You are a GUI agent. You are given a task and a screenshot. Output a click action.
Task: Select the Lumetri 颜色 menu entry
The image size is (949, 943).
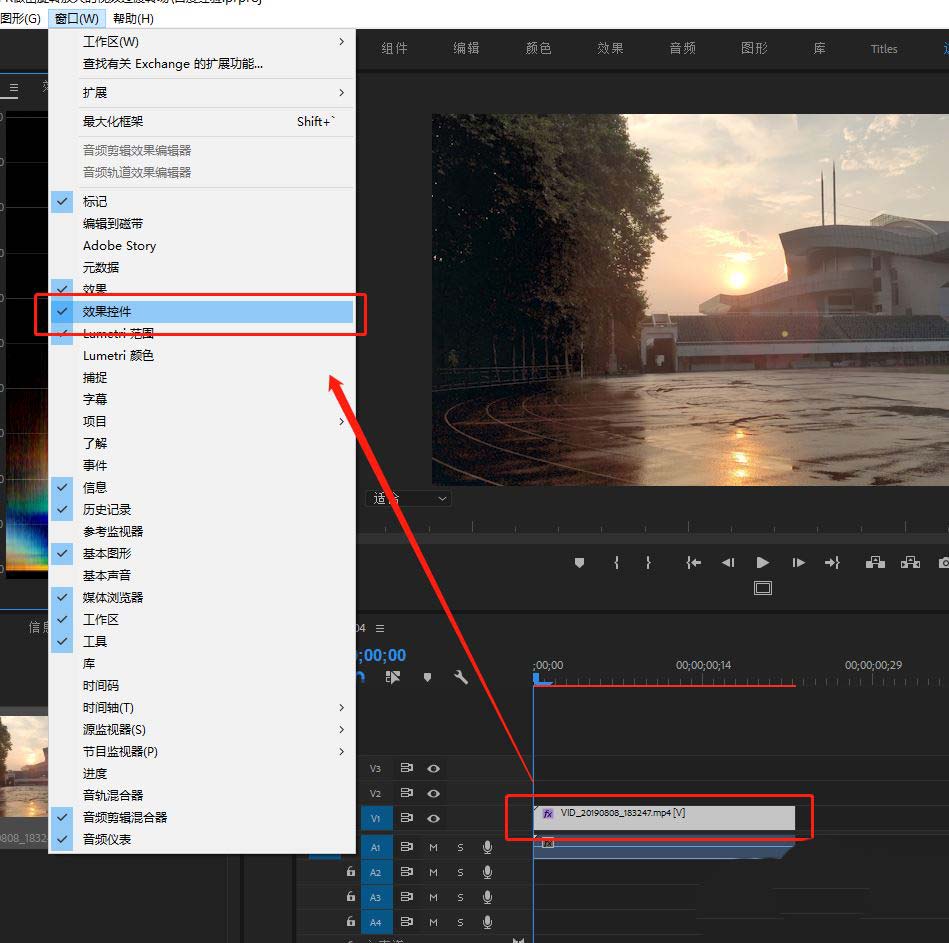click(x=118, y=356)
